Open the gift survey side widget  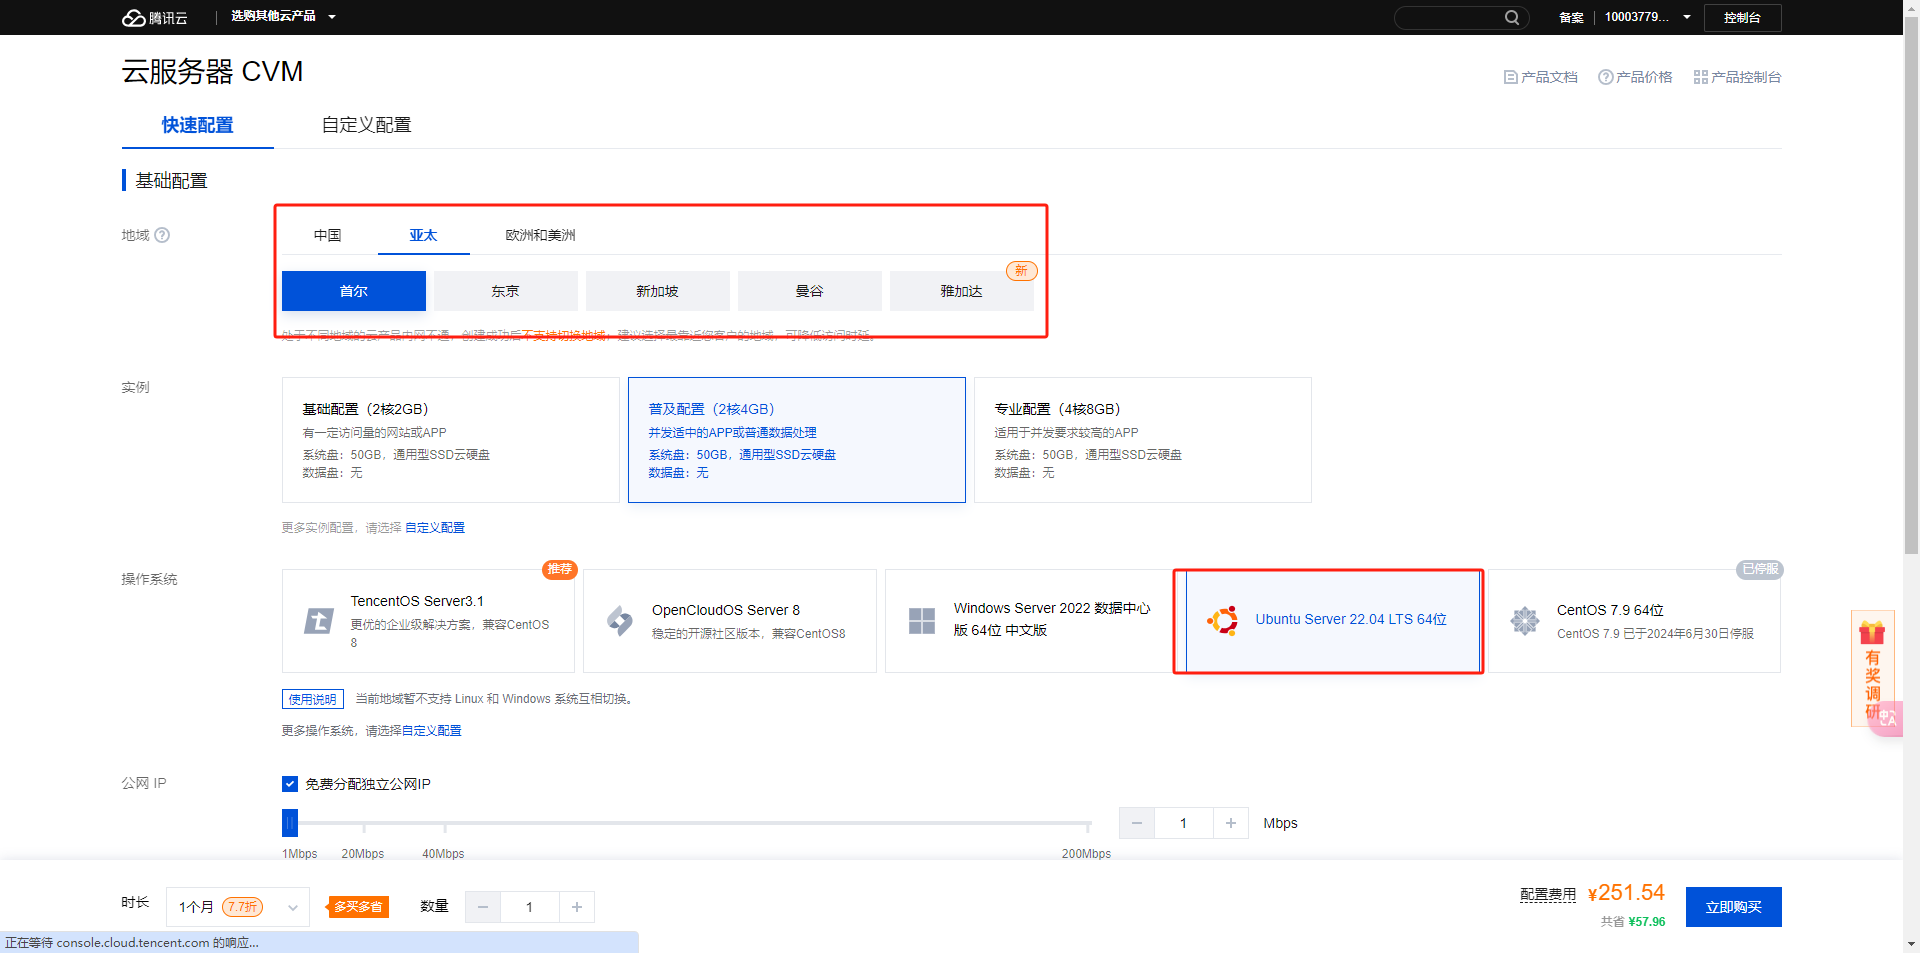[x=1872, y=667]
